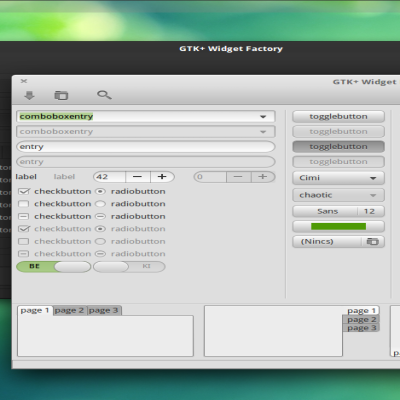Screen dimensions: 400x400
Task: Click the disabled entry text field
Action: pos(146,162)
